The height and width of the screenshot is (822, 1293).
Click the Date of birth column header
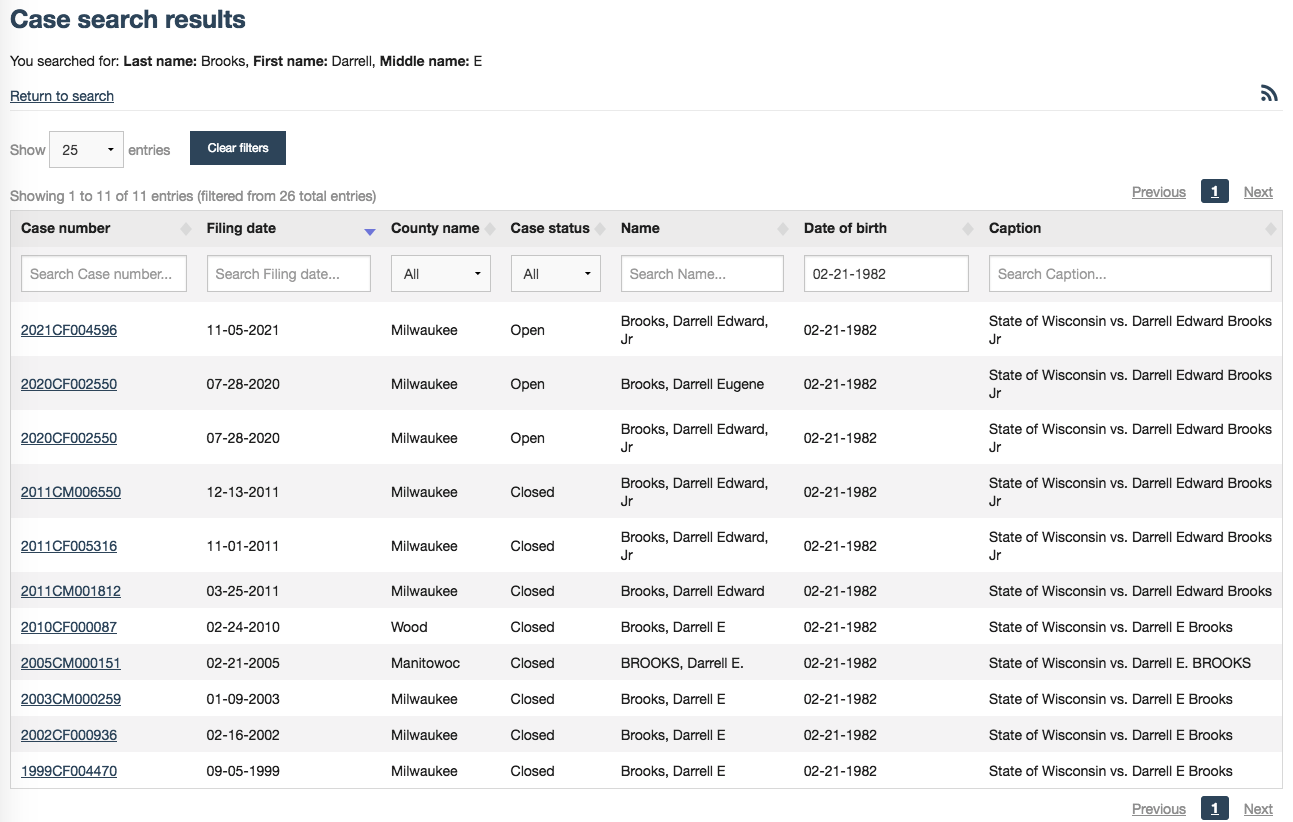tap(845, 228)
